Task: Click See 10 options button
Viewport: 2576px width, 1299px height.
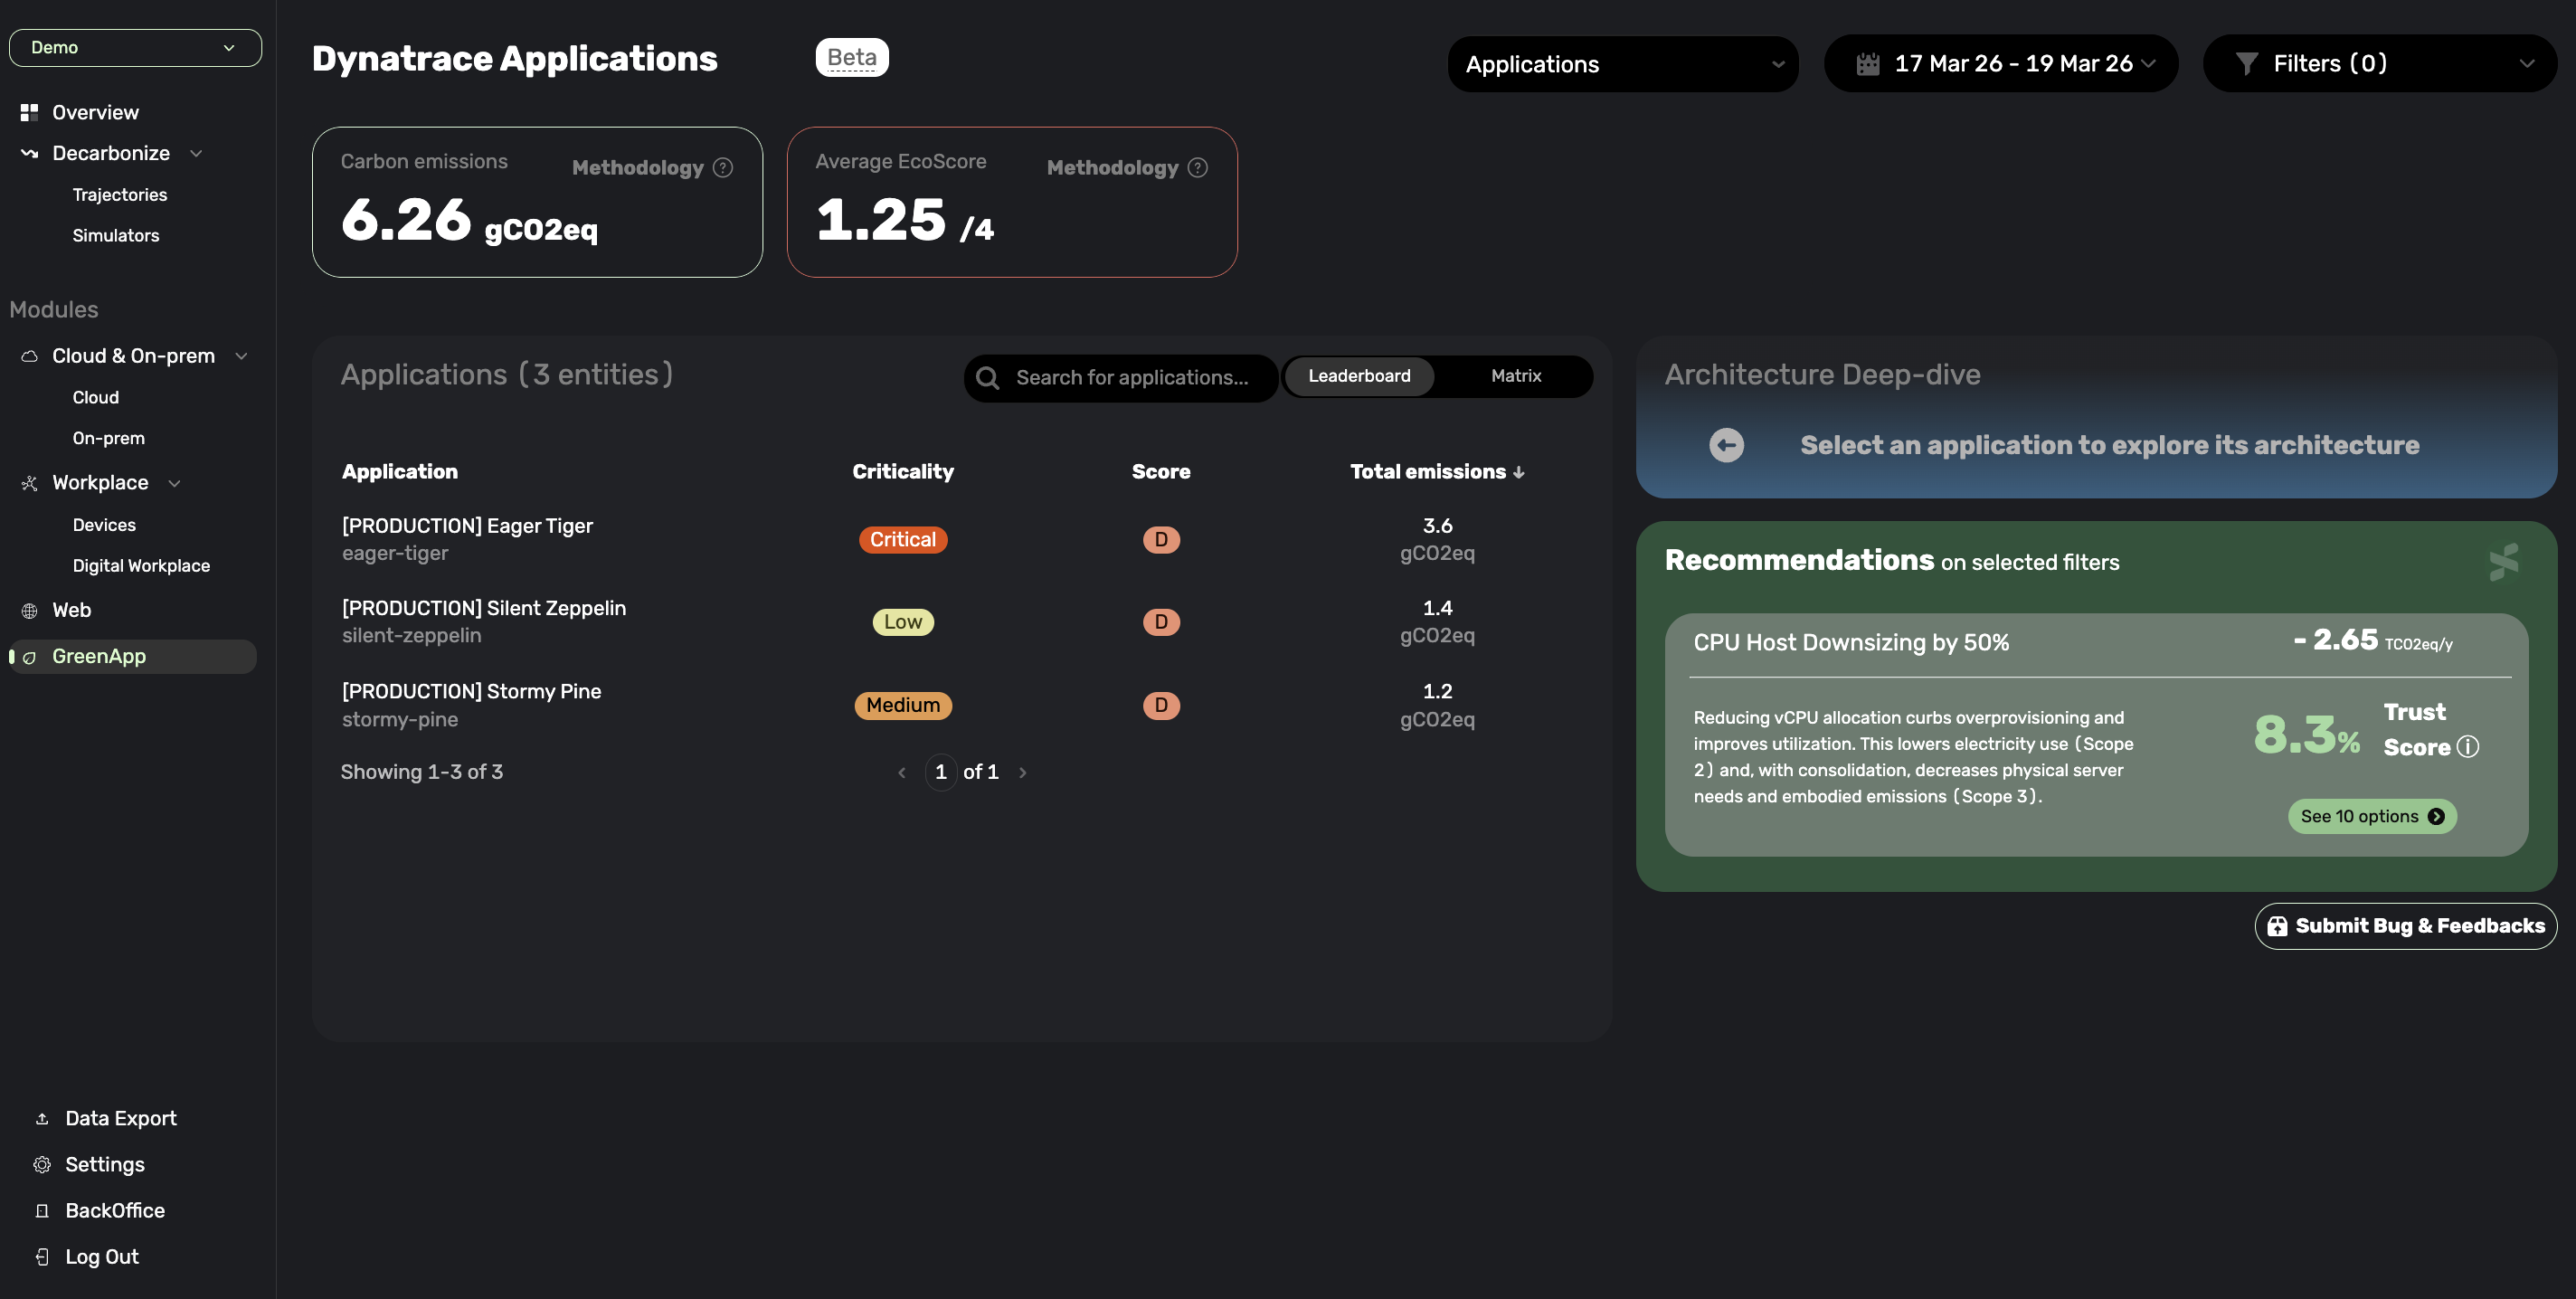Action: pyautogui.click(x=2372, y=816)
